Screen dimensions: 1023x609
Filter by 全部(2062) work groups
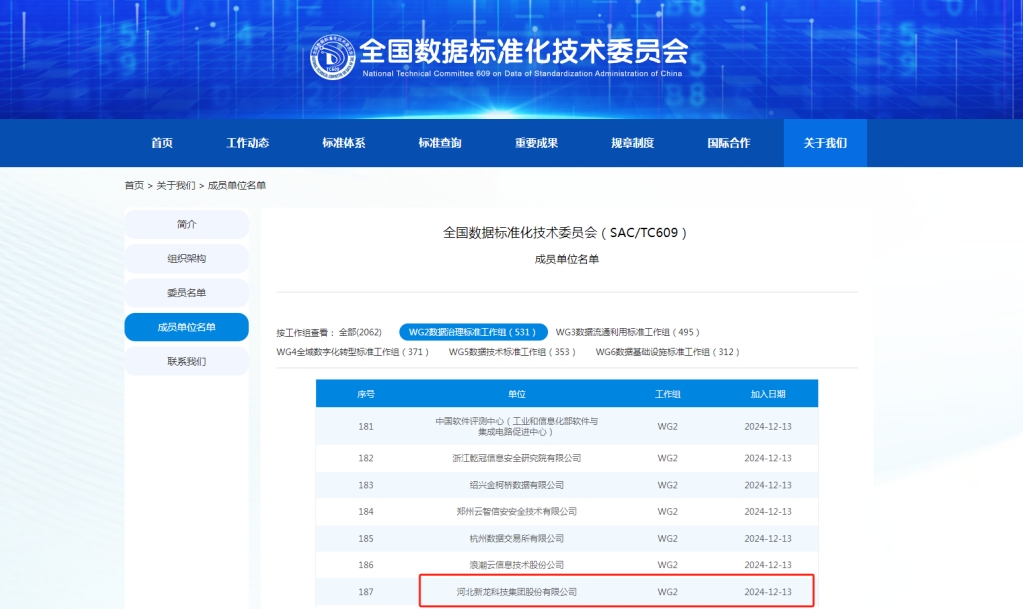tap(359, 332)
